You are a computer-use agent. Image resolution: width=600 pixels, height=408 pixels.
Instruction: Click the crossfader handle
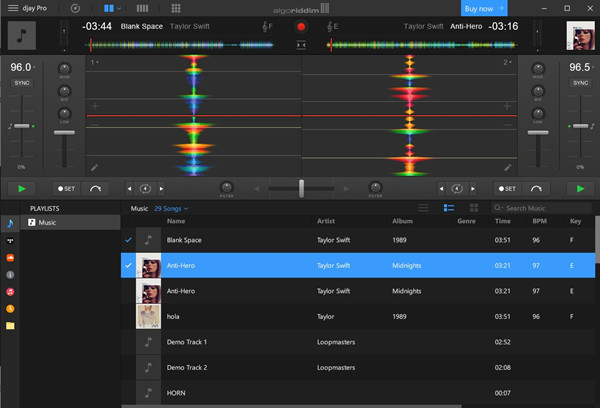point(302,188)
